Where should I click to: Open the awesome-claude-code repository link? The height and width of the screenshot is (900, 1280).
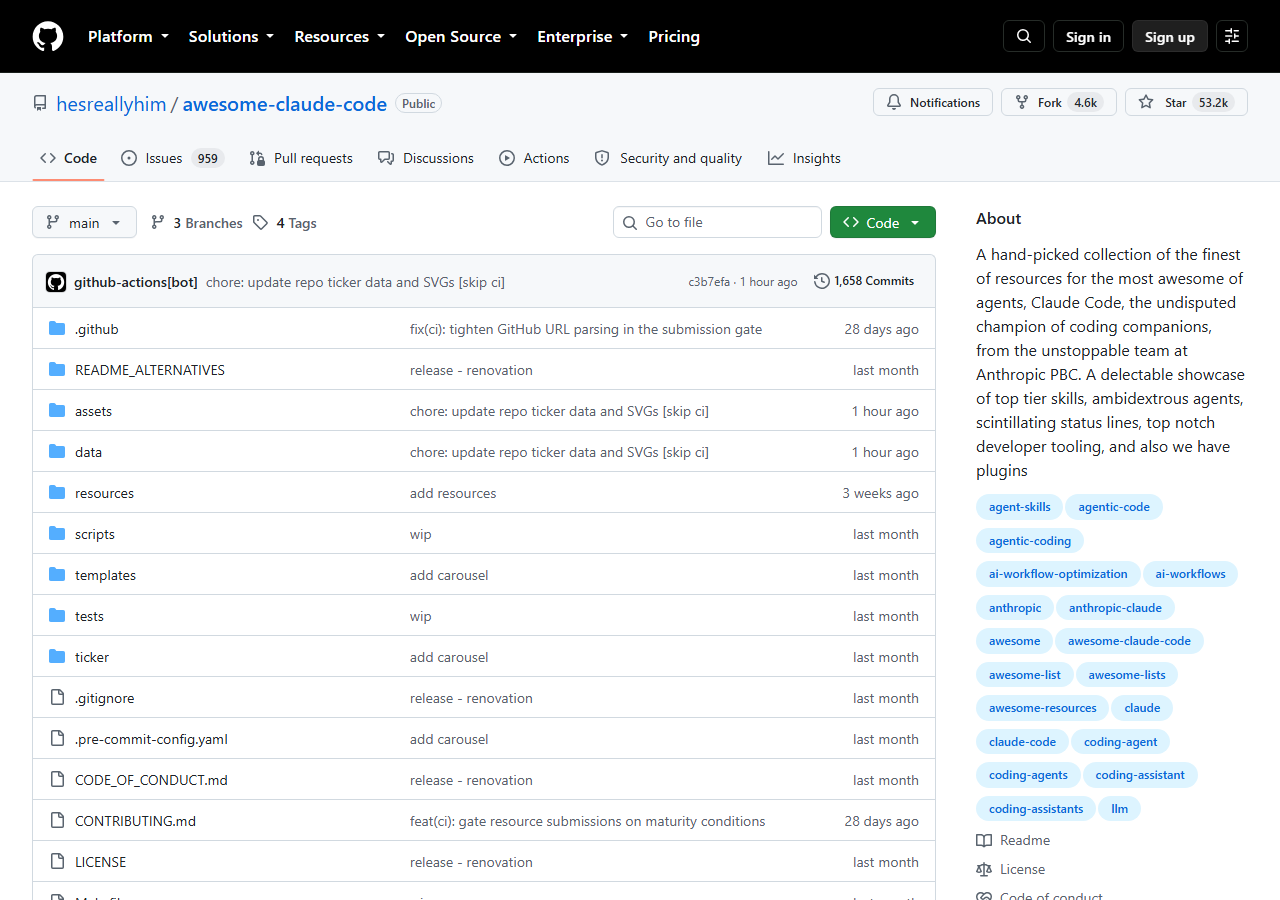[x=285, y=104]
